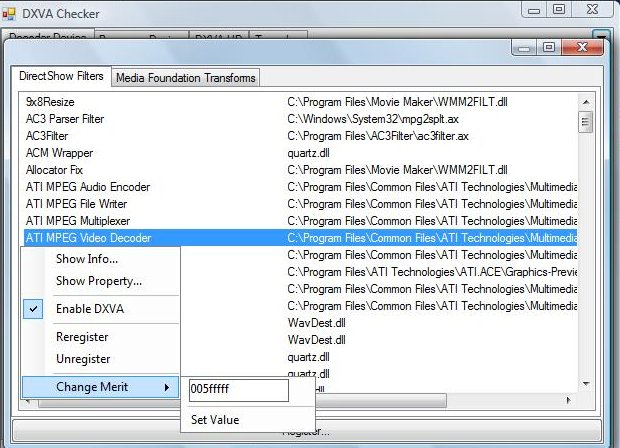The height and width of the screenshot is (448, 620).
Task: Select ACM Wrapper filter row
Action: [x=301, y=153]
